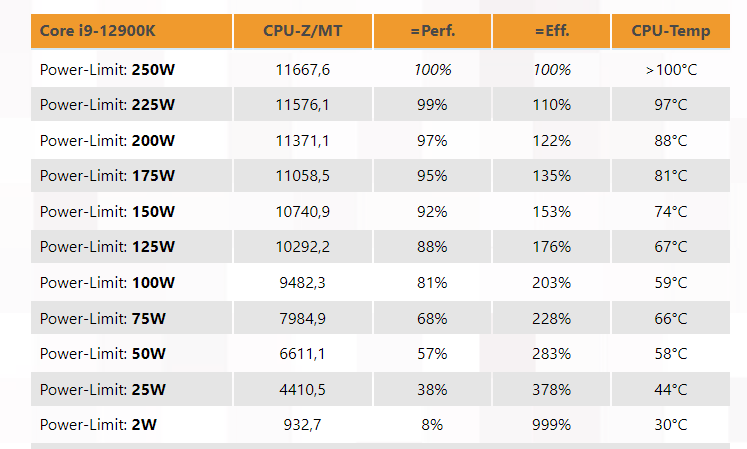Click the Power-Limit 75W row label
Image resolution: width=747 pixels, height=449 pixels.
coord(103,318)
